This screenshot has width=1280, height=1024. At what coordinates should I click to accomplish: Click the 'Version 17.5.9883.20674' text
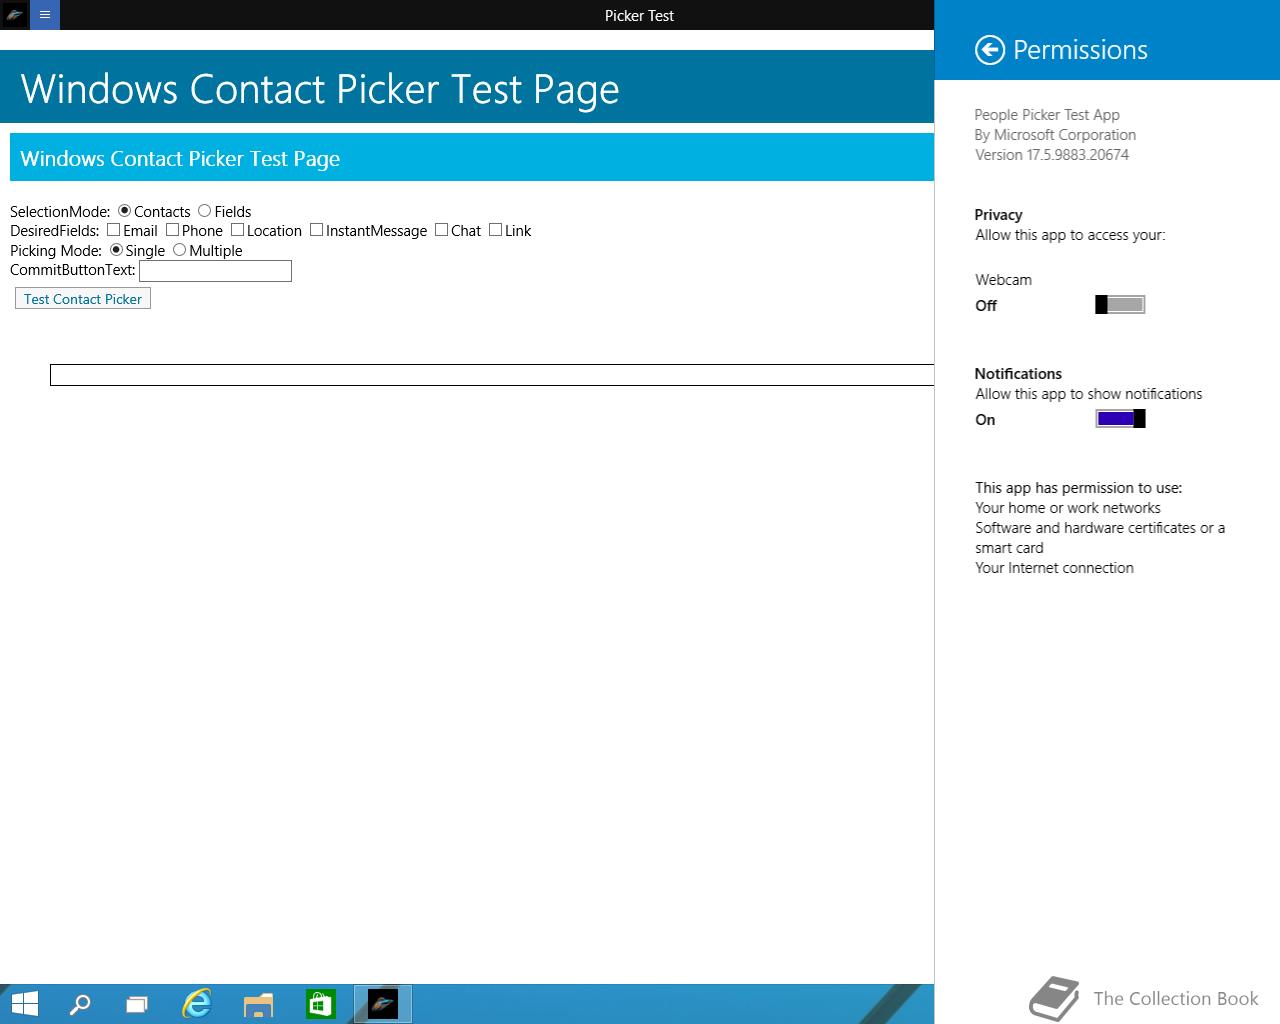pyautogui.click(x=1052, y=155)
